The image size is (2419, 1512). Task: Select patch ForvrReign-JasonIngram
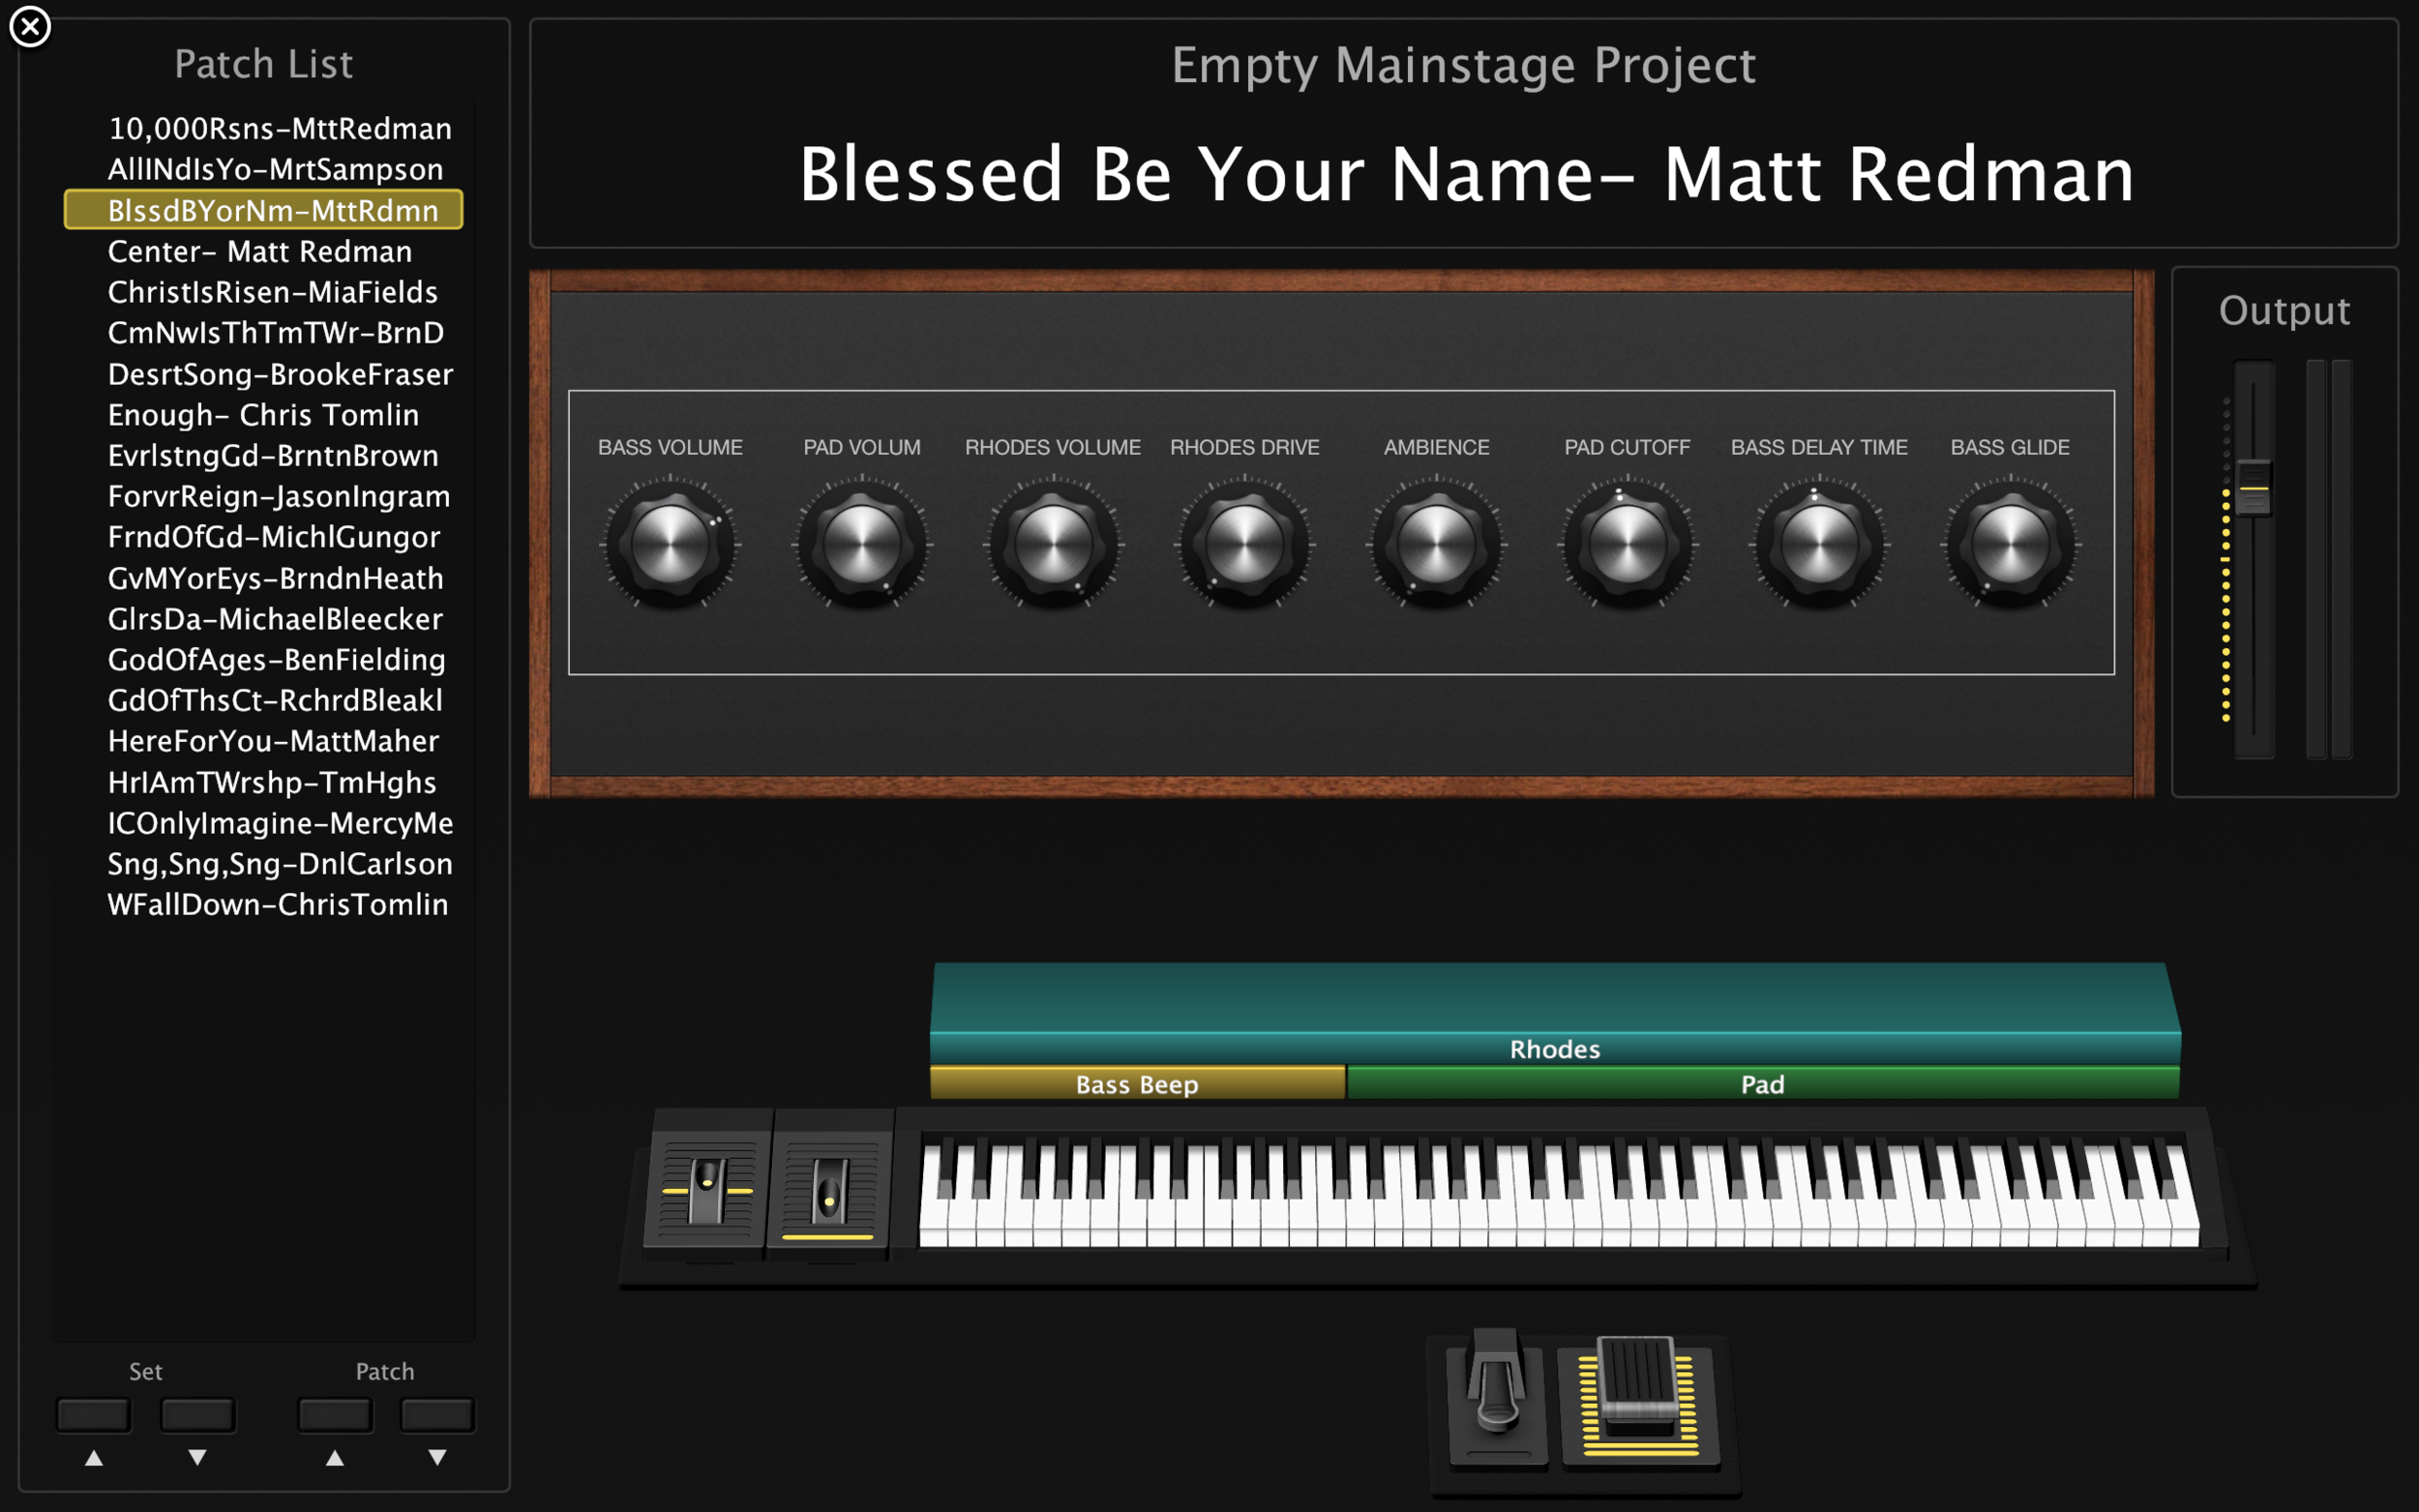tap(264, 497)
